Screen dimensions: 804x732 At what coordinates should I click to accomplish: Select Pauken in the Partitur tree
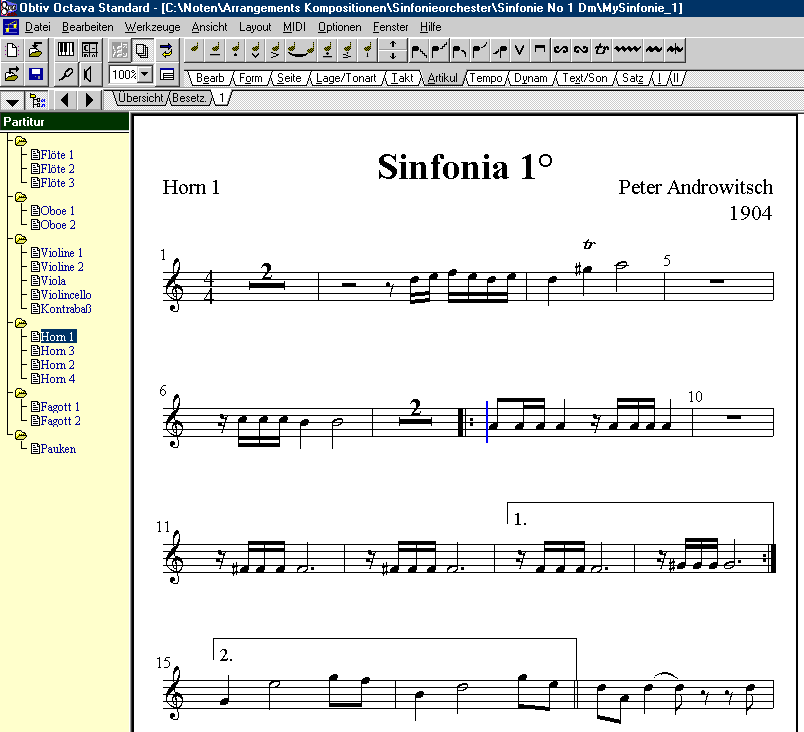coord(57,449)
